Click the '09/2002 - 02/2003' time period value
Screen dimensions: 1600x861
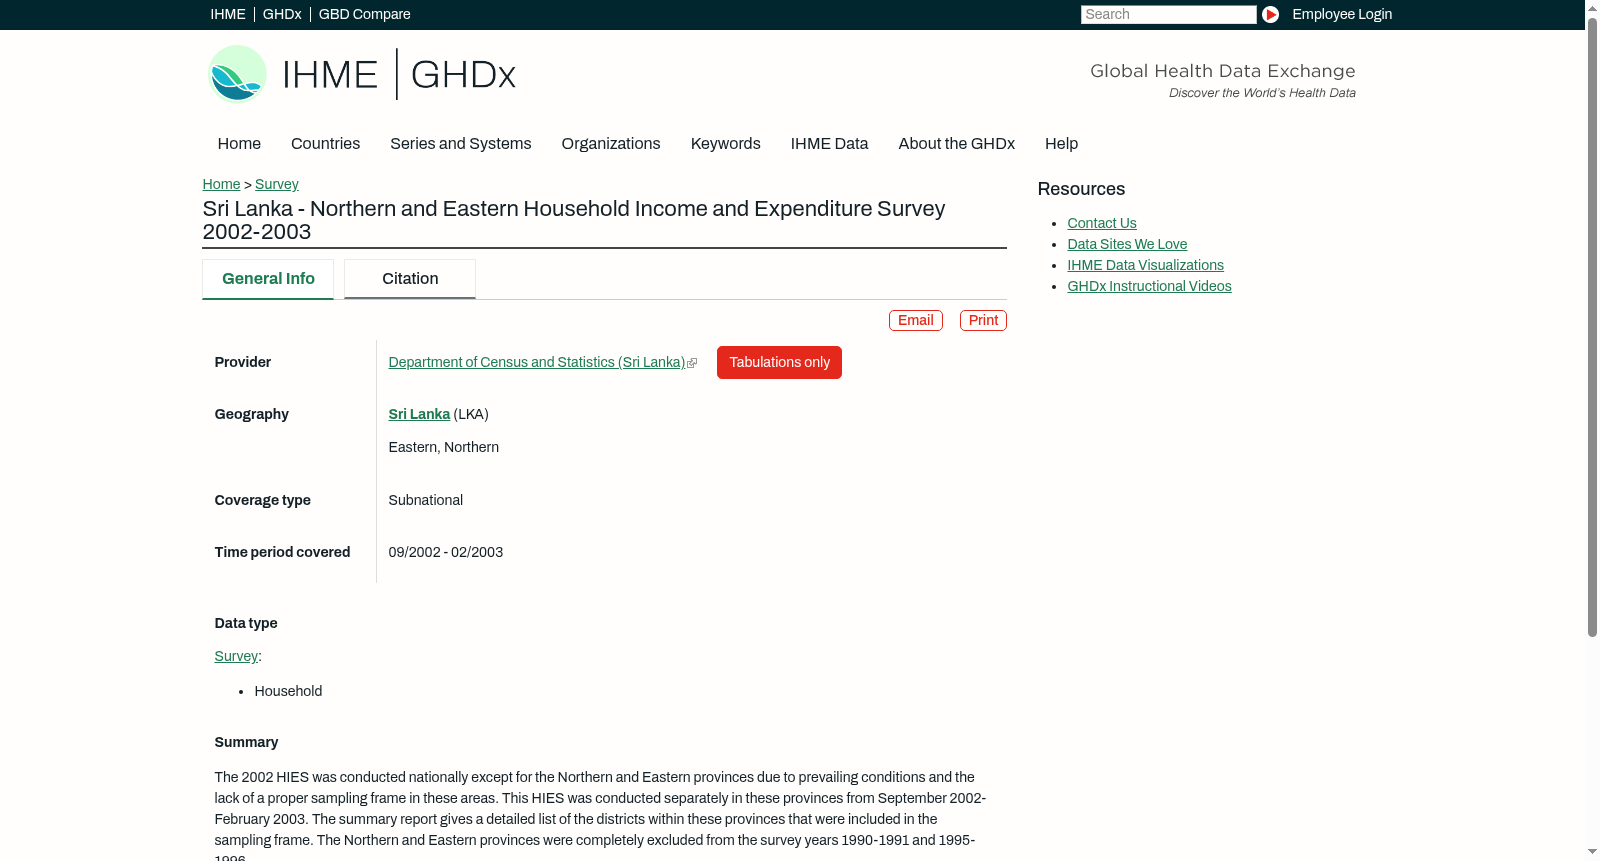446,552
